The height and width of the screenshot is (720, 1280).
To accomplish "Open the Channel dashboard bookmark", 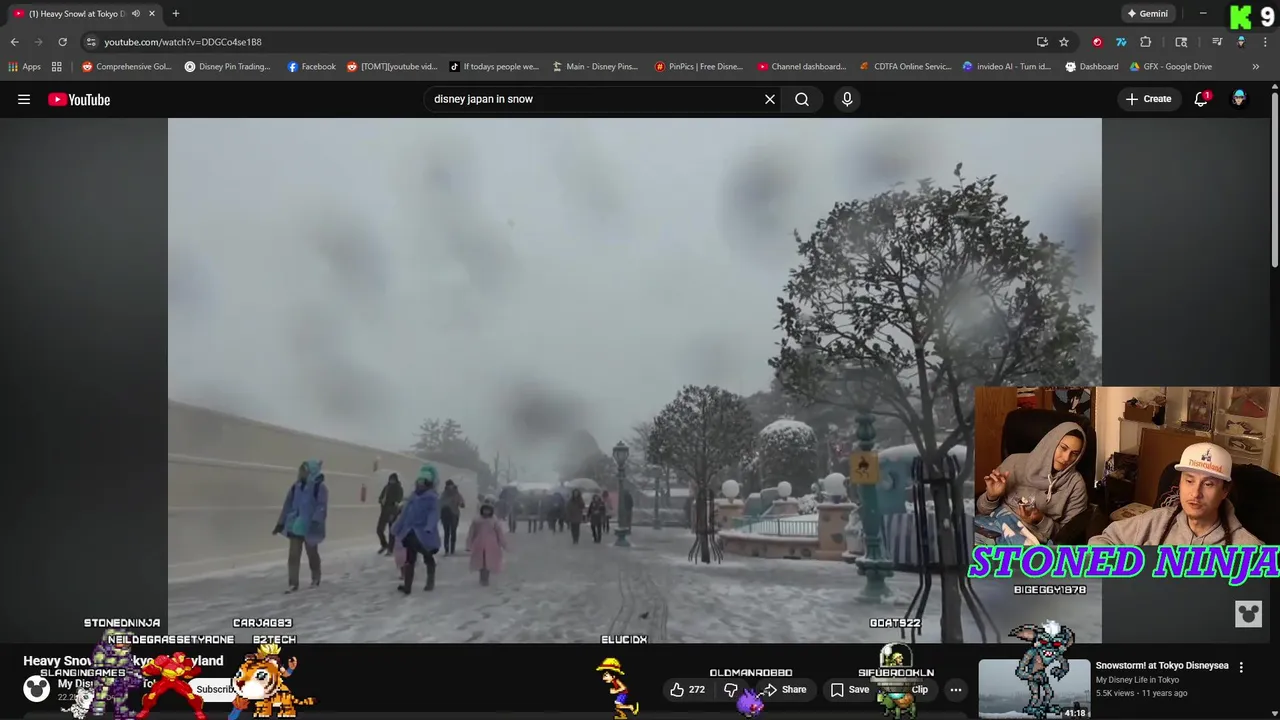I will (x=802, y=67).
